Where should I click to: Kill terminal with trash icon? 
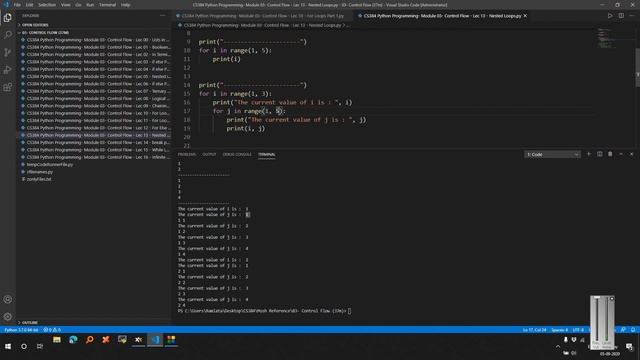610,154
